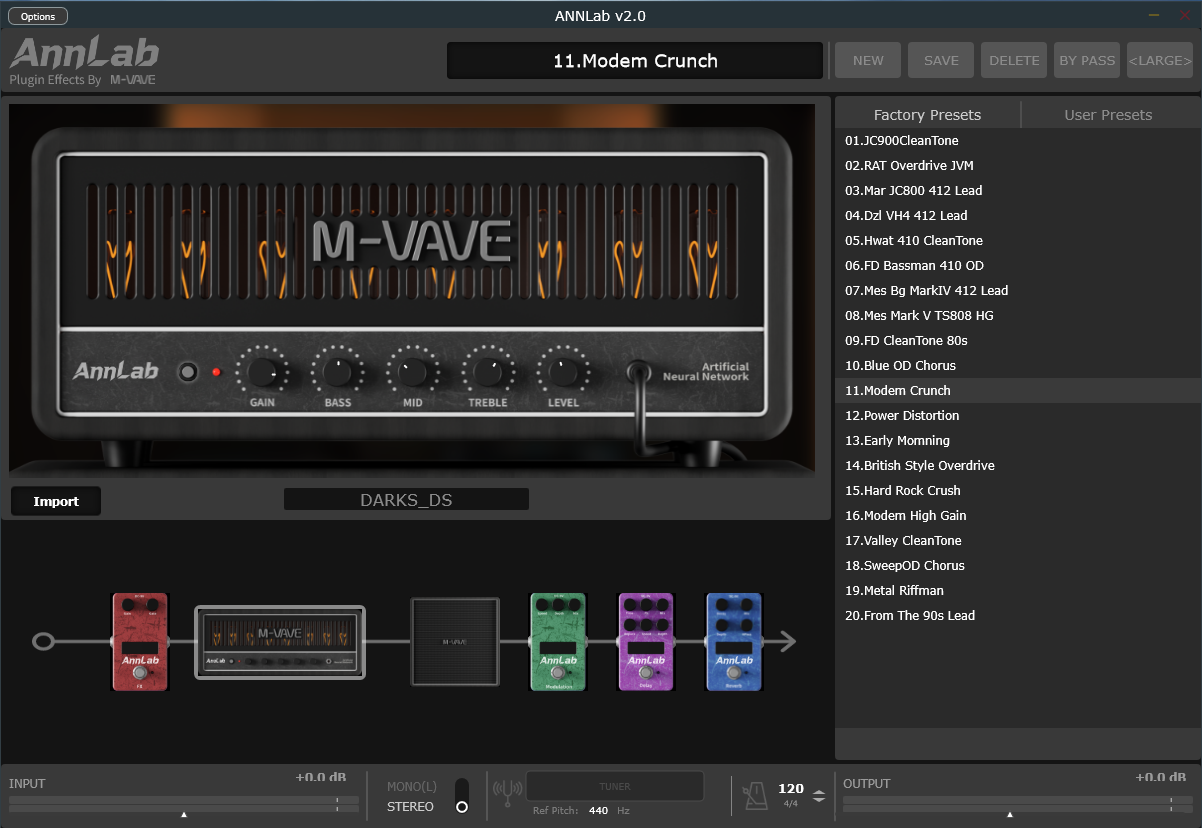Click the 4/4 time signature value
1202x828 pixels.
click(790, 804)
